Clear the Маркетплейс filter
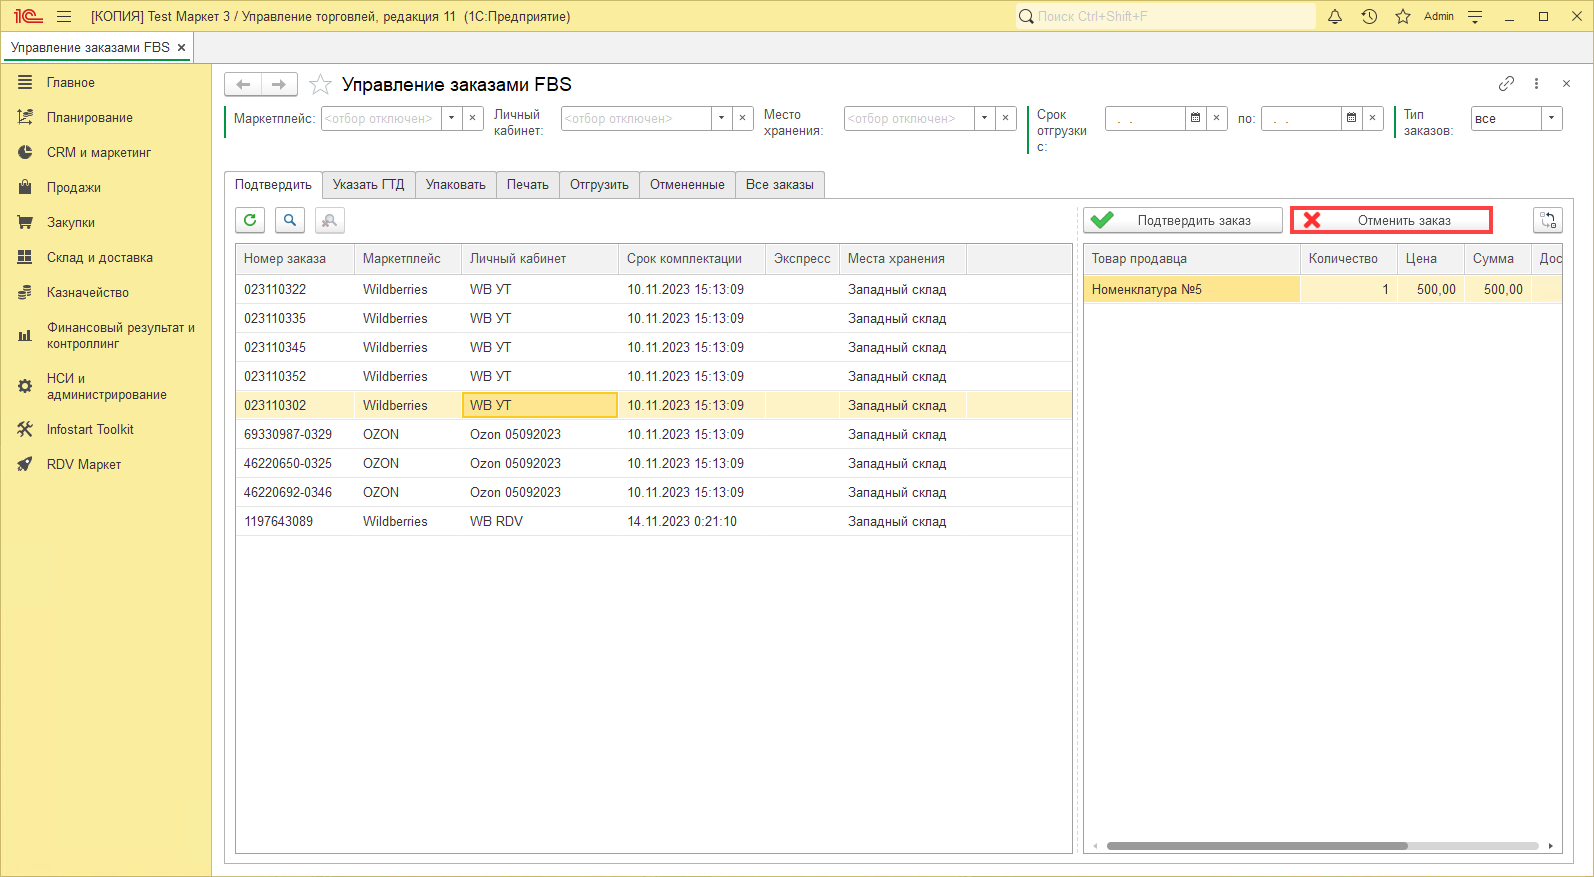Viewport: 1594px width, 877px height. [x=473, y=118]
